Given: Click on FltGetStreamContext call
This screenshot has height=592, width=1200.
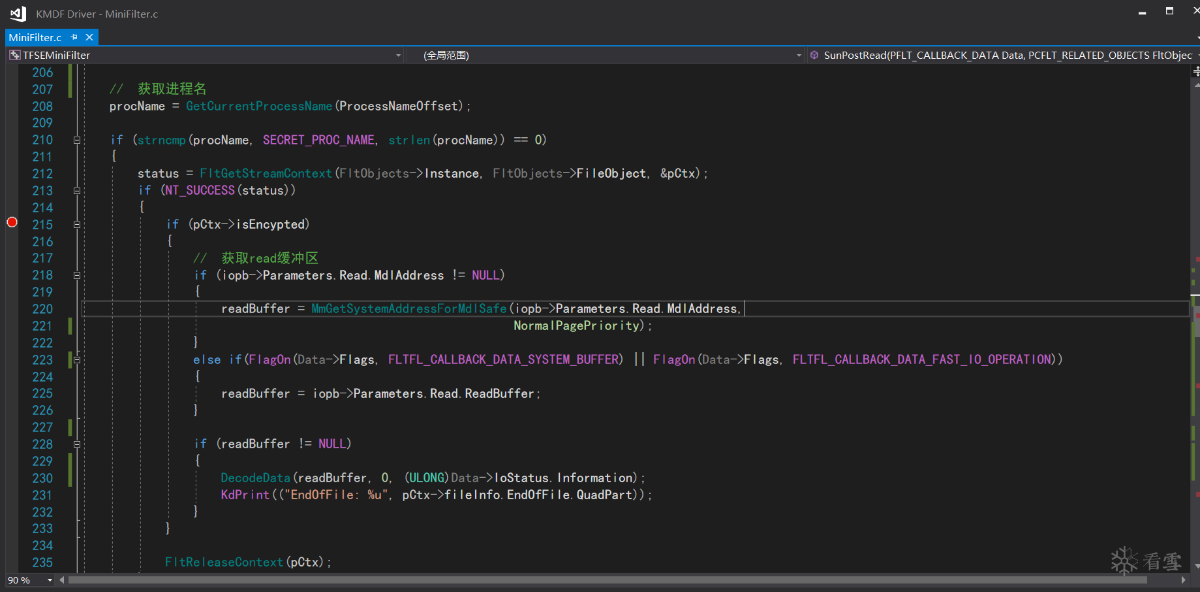Looking at the screenshot, I should coord(266,173).
